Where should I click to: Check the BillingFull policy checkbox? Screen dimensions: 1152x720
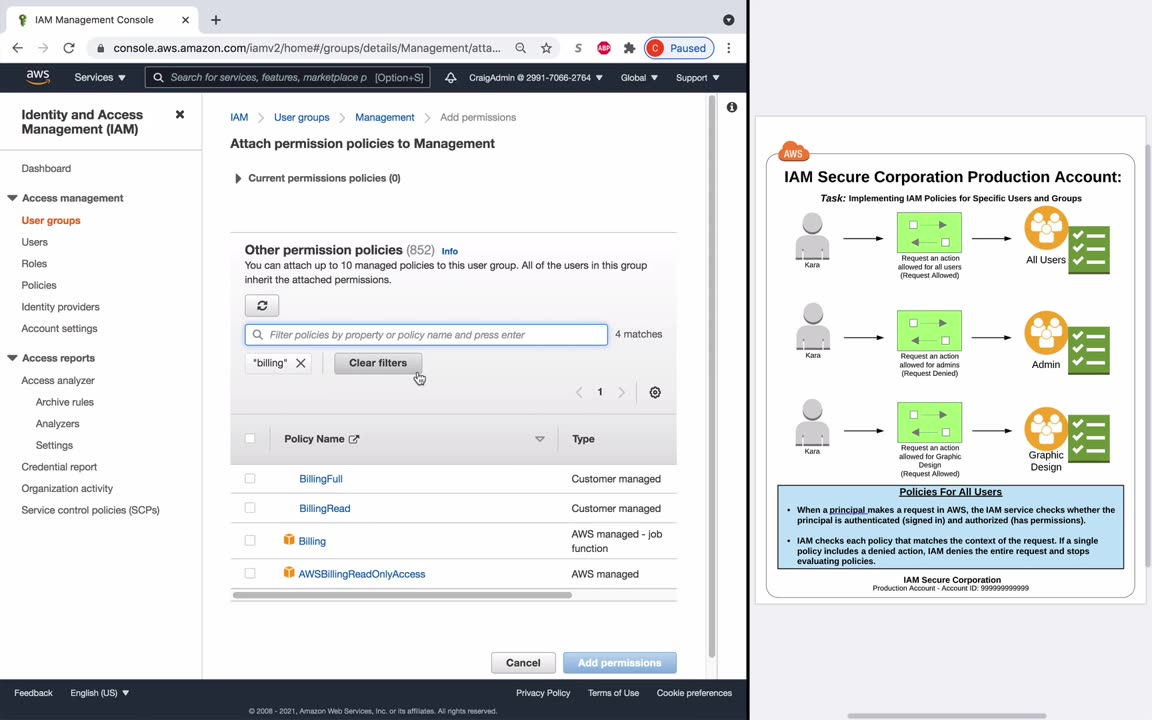point(250,478)
